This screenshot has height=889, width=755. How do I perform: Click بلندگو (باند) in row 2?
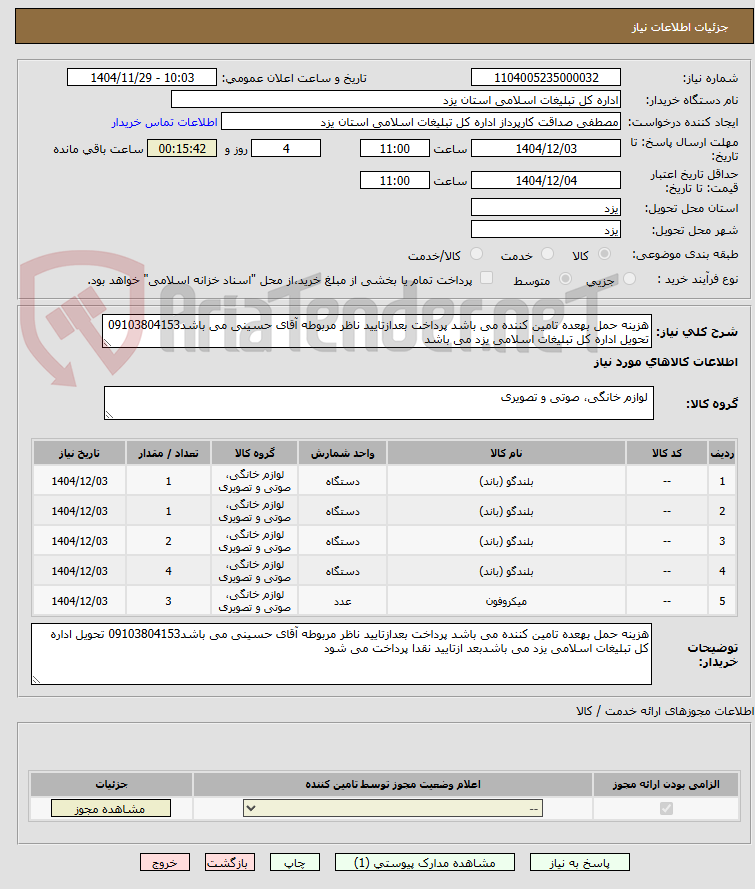506,511
